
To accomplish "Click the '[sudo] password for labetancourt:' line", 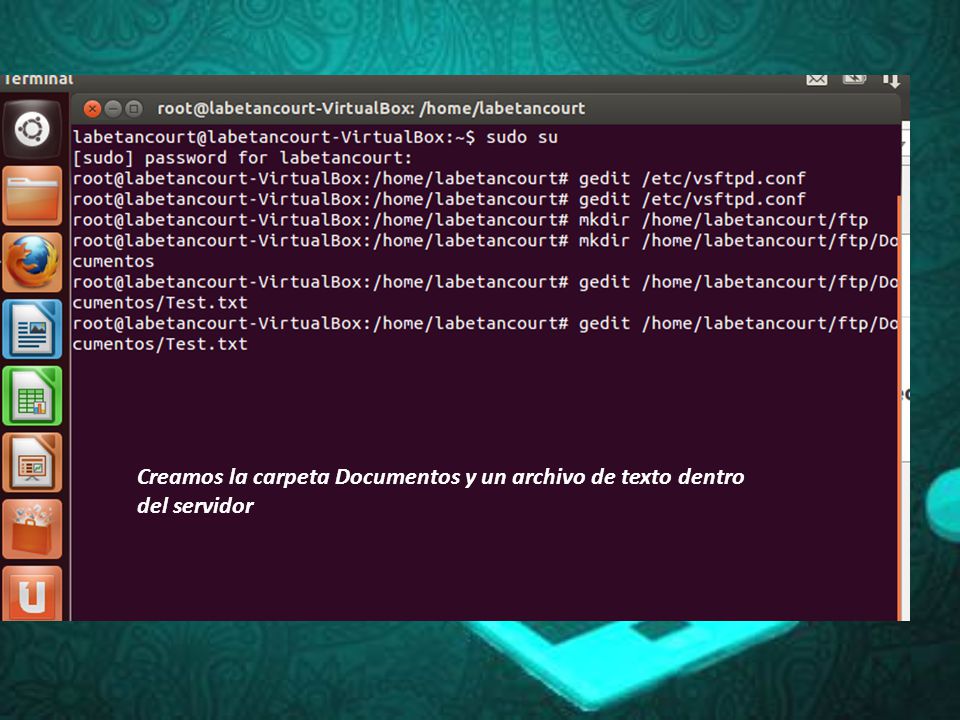I will pos(242,158).
